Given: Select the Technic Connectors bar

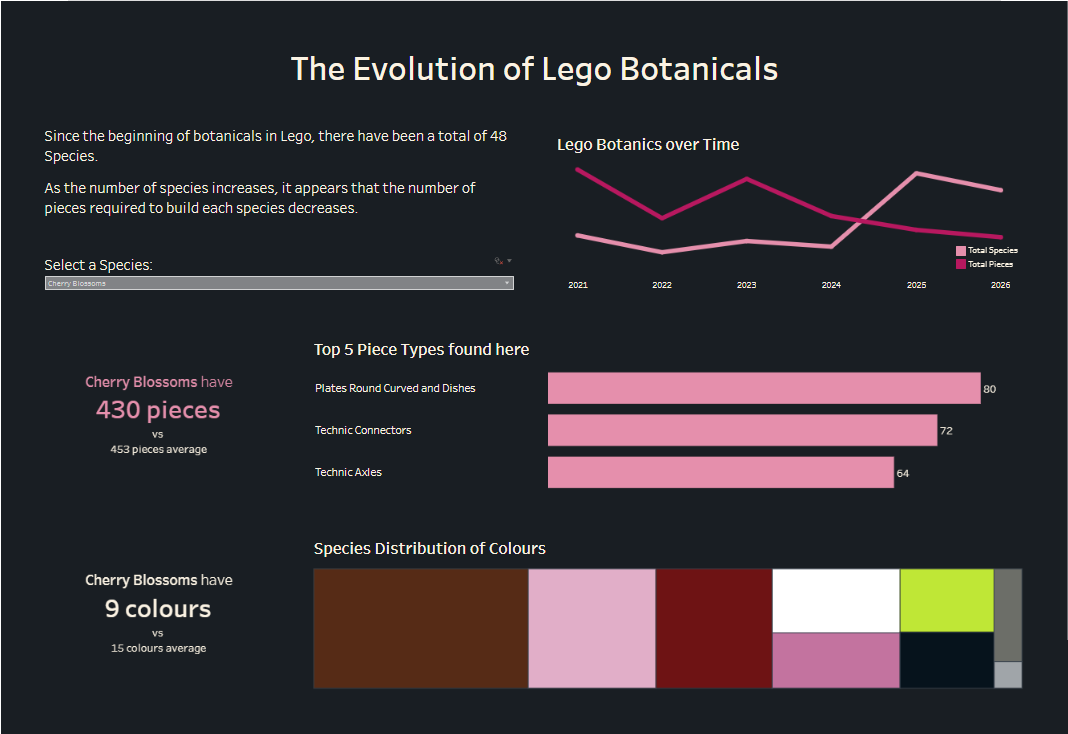Looking at the screenshot, I should [742, 430].
